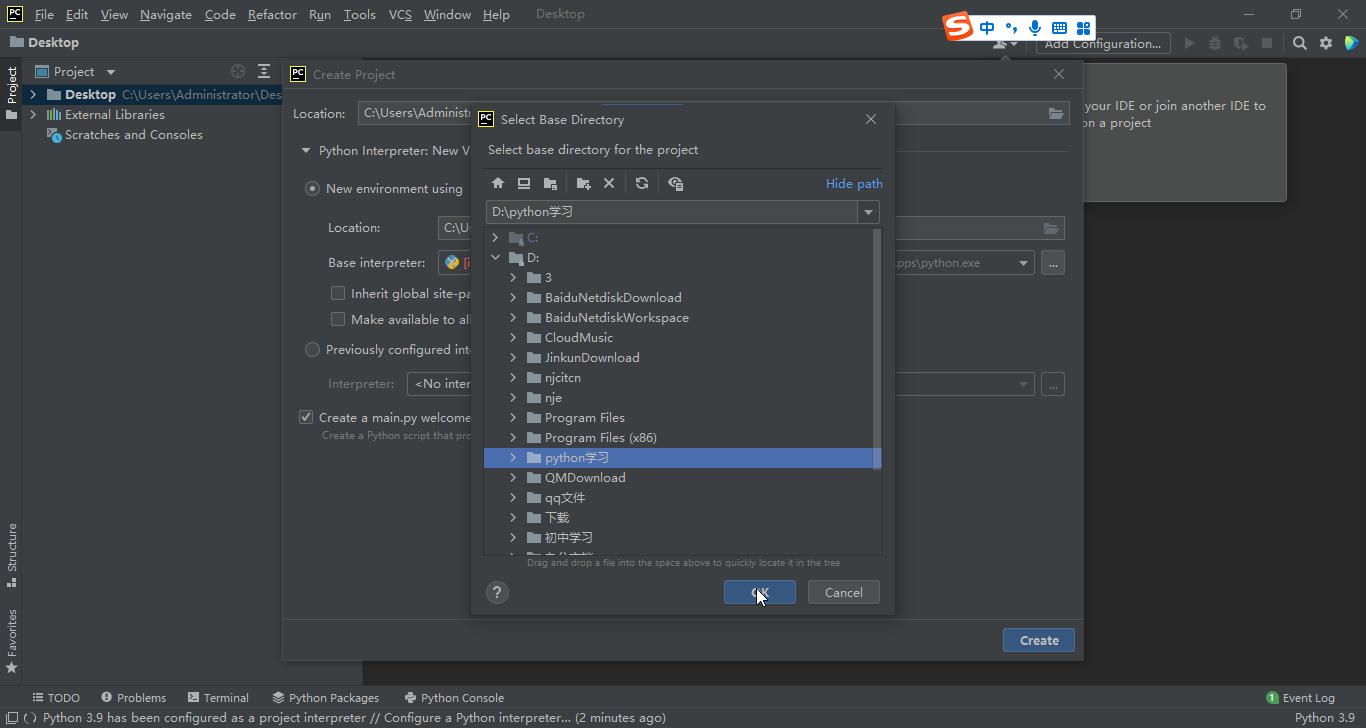Enable Inherit global site-packages checkbox
Image resolution: width=1366 pixels, height=728 pixels.
pos(338,293)
